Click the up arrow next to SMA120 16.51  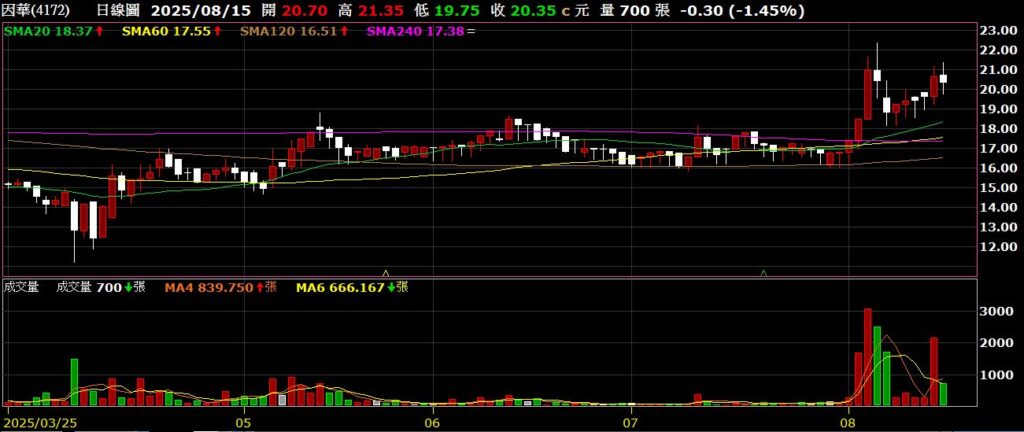click(x=344, y=32)
